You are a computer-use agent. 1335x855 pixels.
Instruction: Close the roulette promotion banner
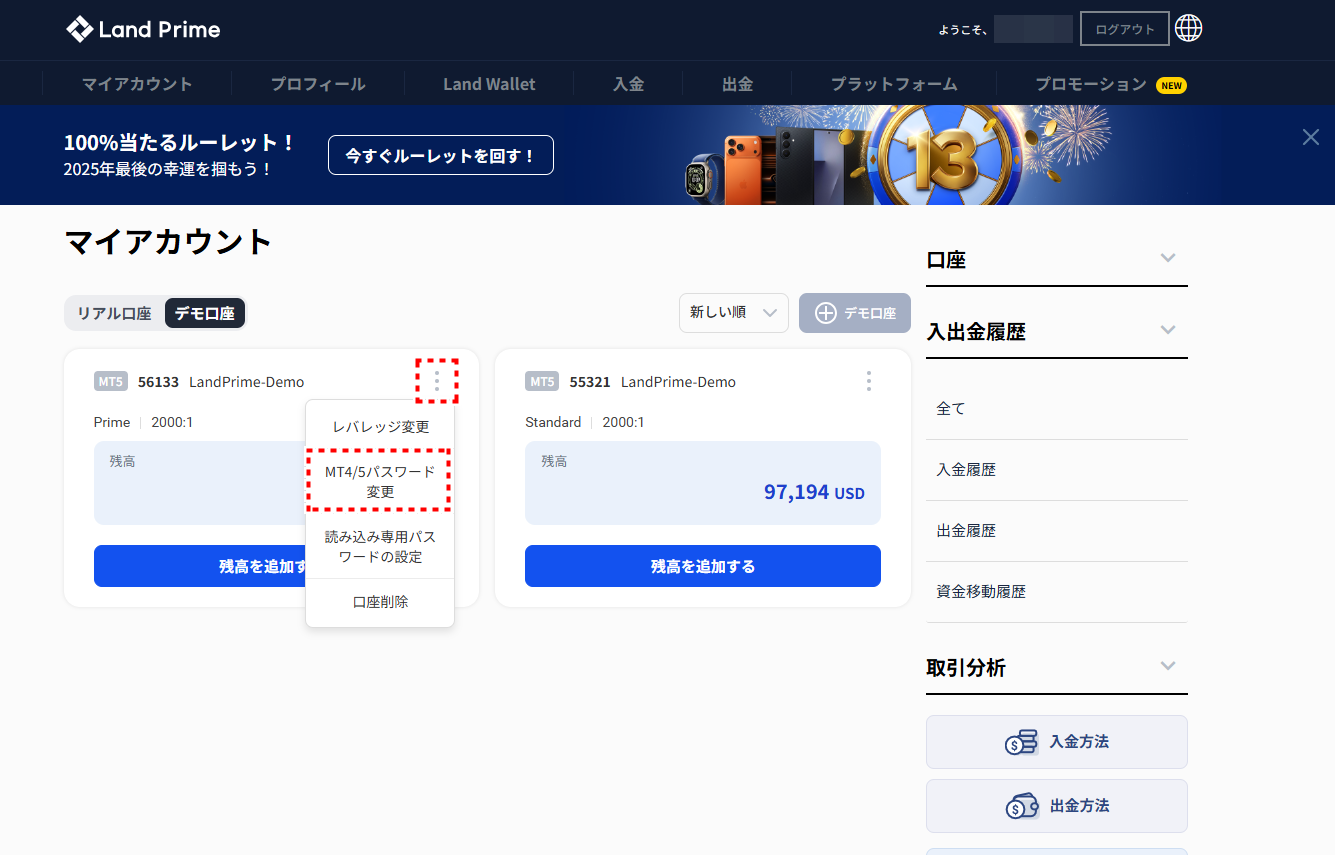pyautogui.click(x=1310, y=138)
